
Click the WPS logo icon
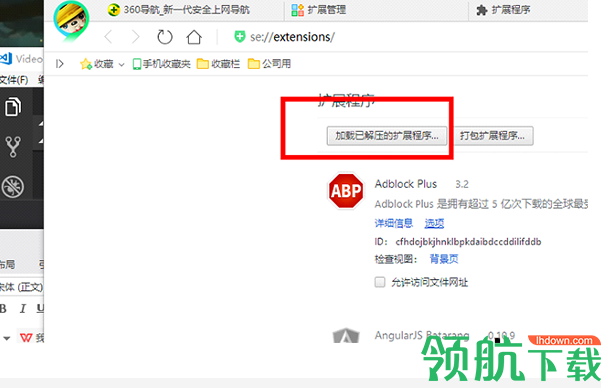tap(26, 337)
